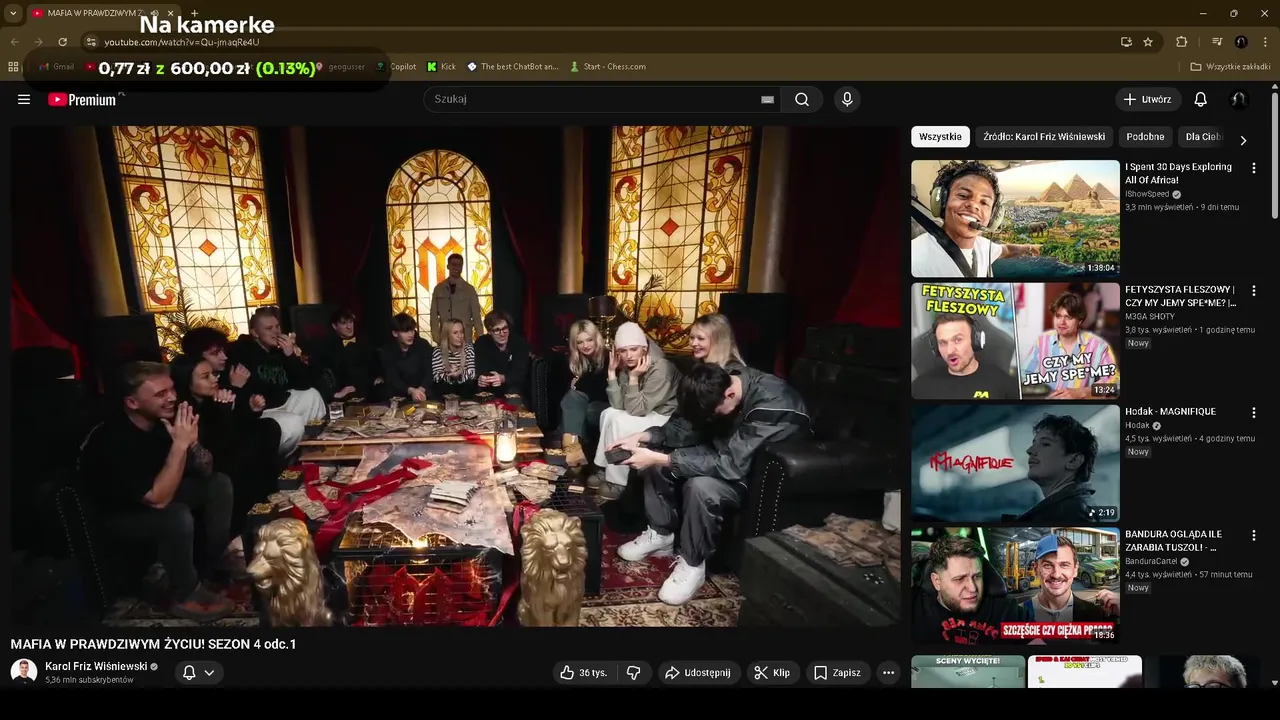Viewport: 1280px width, 720px height.
Task: Open the apps grid icon in bookmarks bar
Action: [x=13, y=67]
